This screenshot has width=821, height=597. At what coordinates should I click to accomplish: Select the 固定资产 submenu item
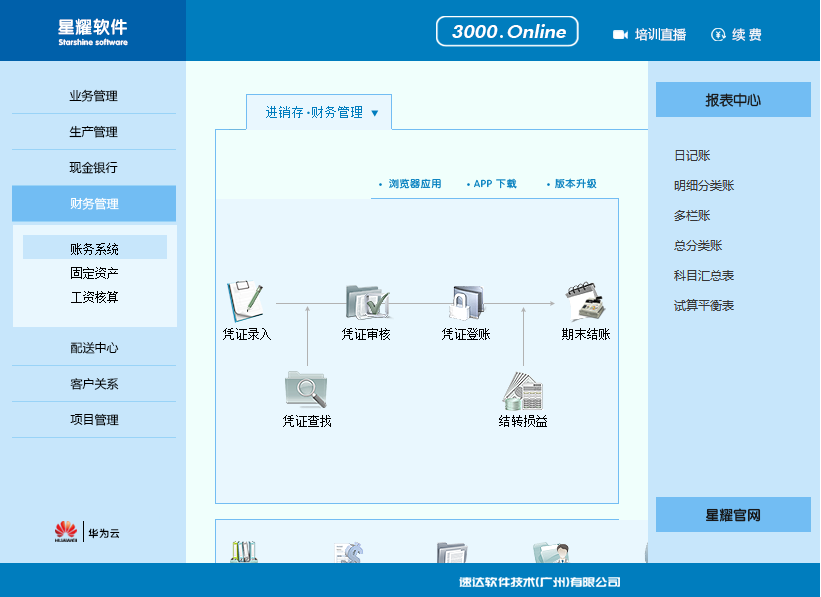point(94,273)
